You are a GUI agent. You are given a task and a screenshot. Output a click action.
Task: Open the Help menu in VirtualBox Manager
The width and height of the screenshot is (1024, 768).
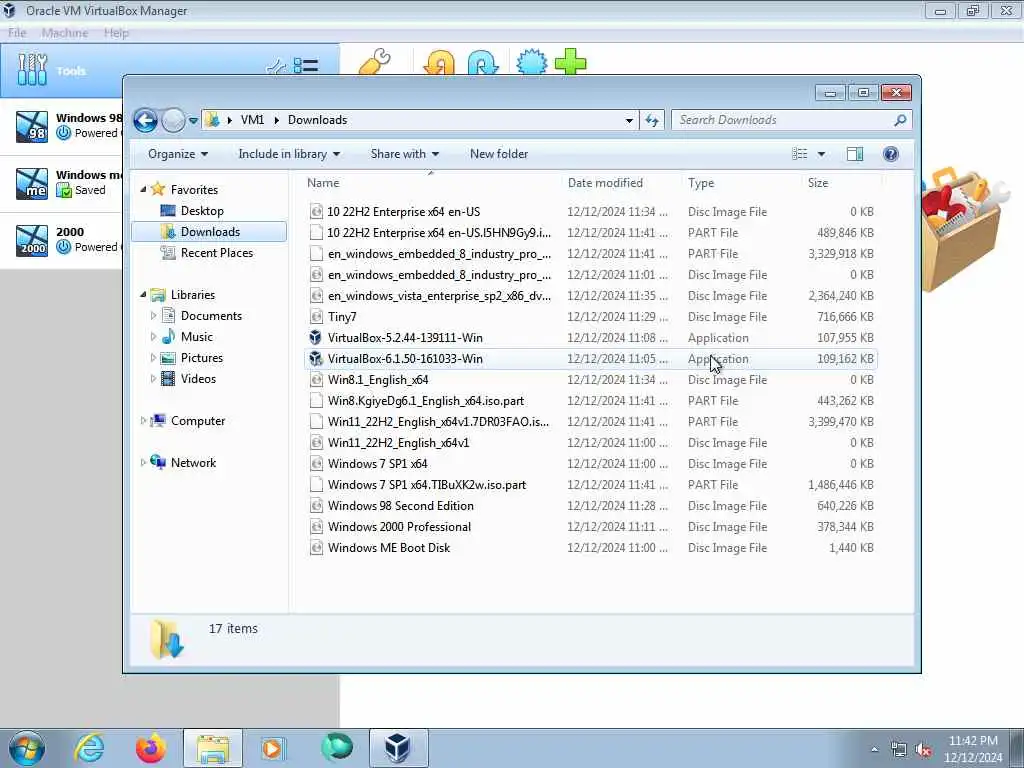coord(116,33)
